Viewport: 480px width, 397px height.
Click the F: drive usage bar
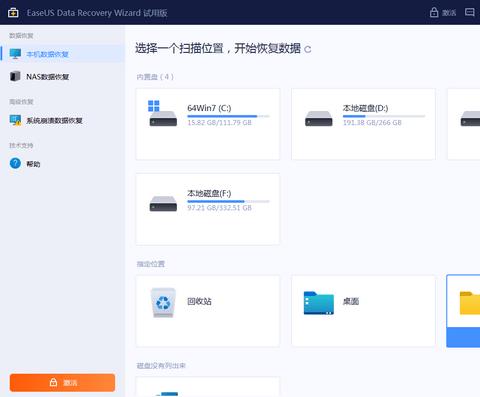point(228,202)
